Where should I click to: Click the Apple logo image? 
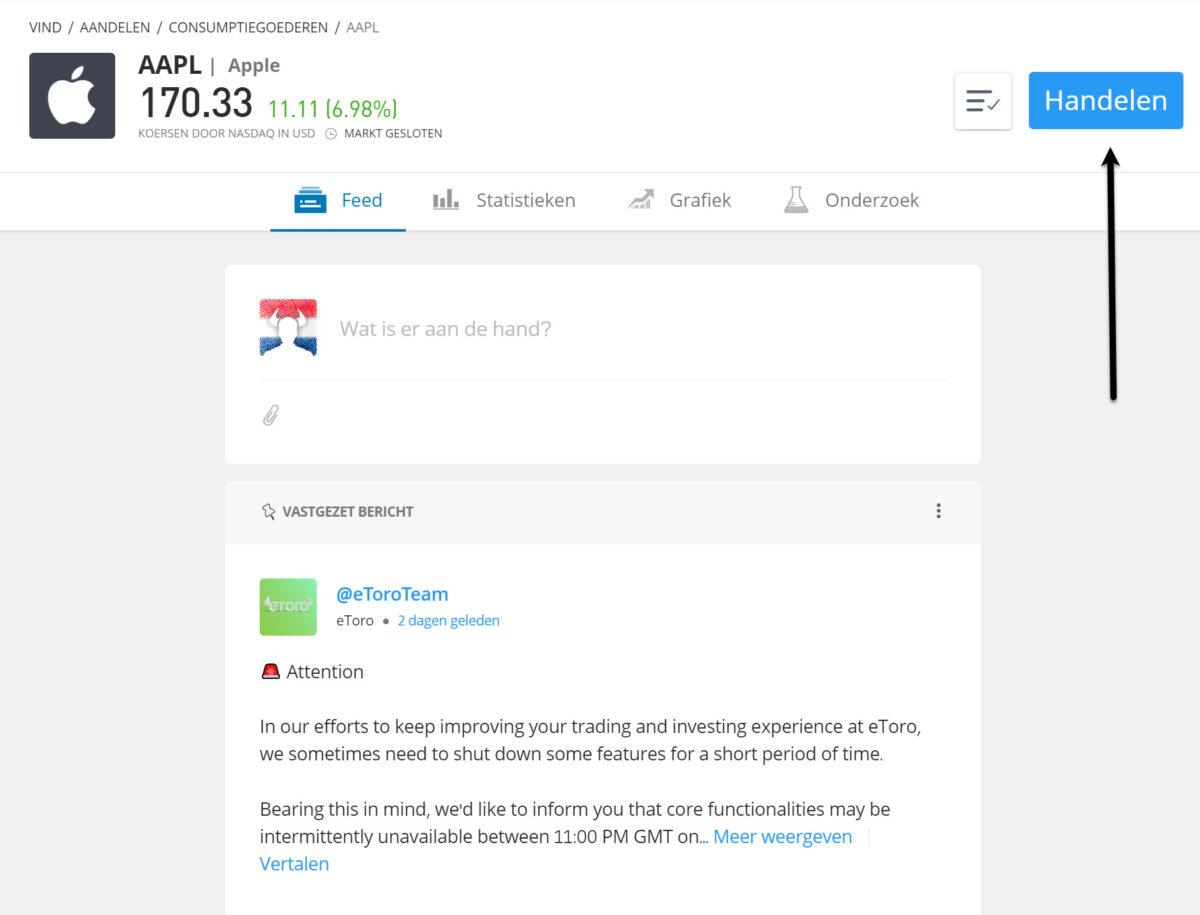[72, 95]
